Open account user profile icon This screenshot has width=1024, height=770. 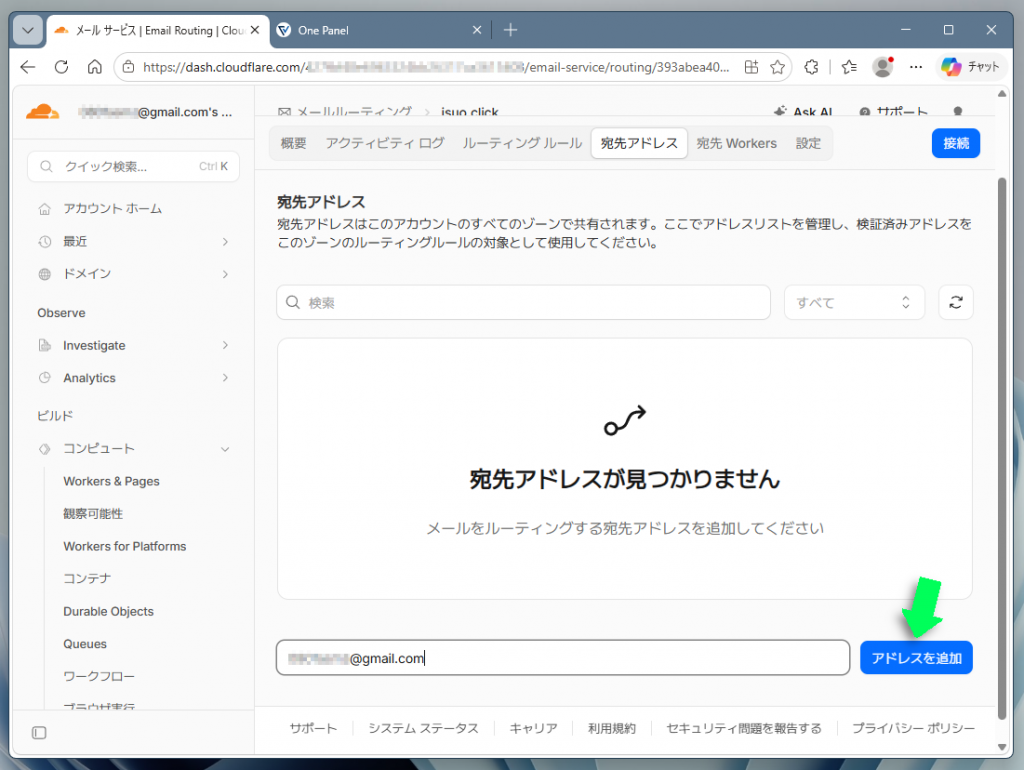[958, 112]
